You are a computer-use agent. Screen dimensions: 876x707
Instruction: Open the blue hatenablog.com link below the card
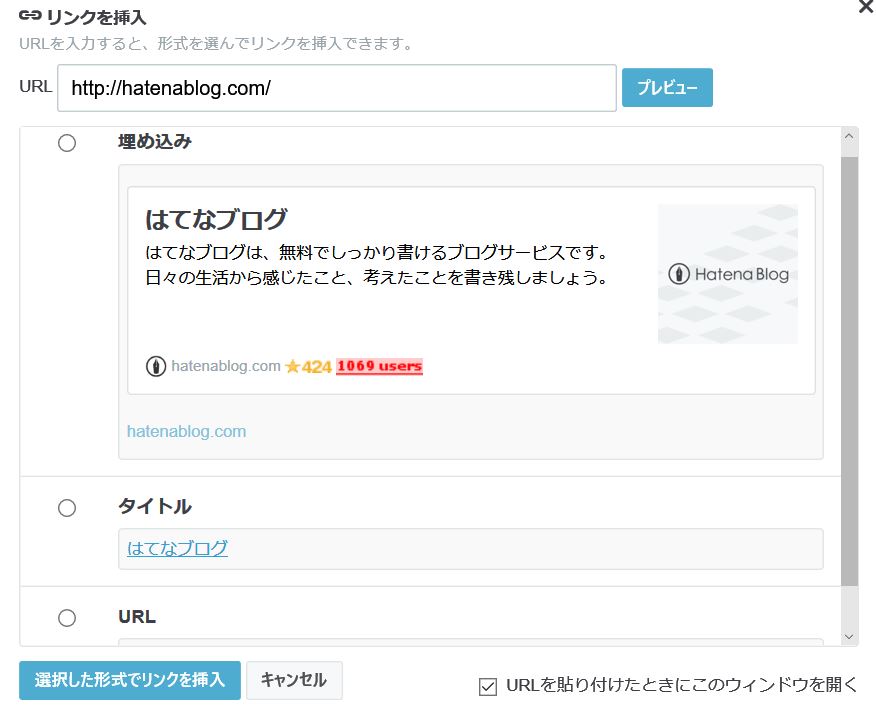coord(187,431)
